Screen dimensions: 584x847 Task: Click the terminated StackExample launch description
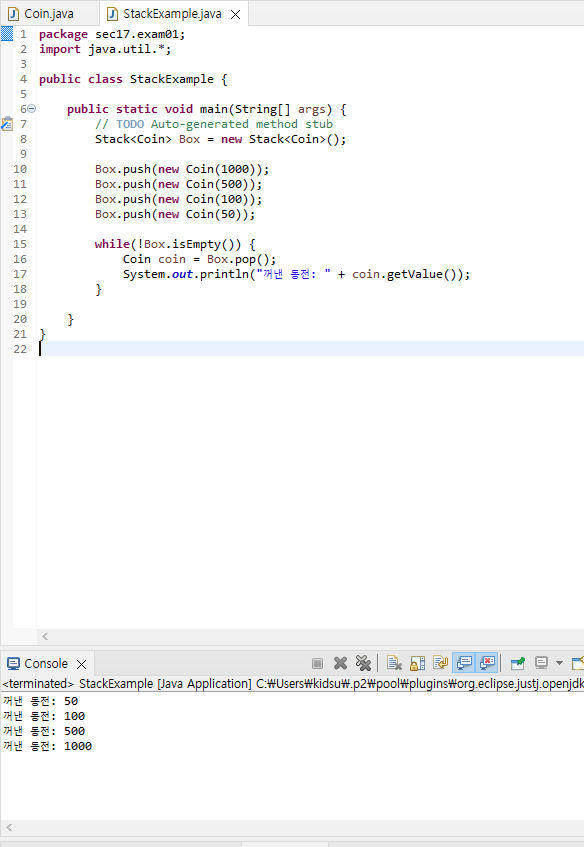293,684
